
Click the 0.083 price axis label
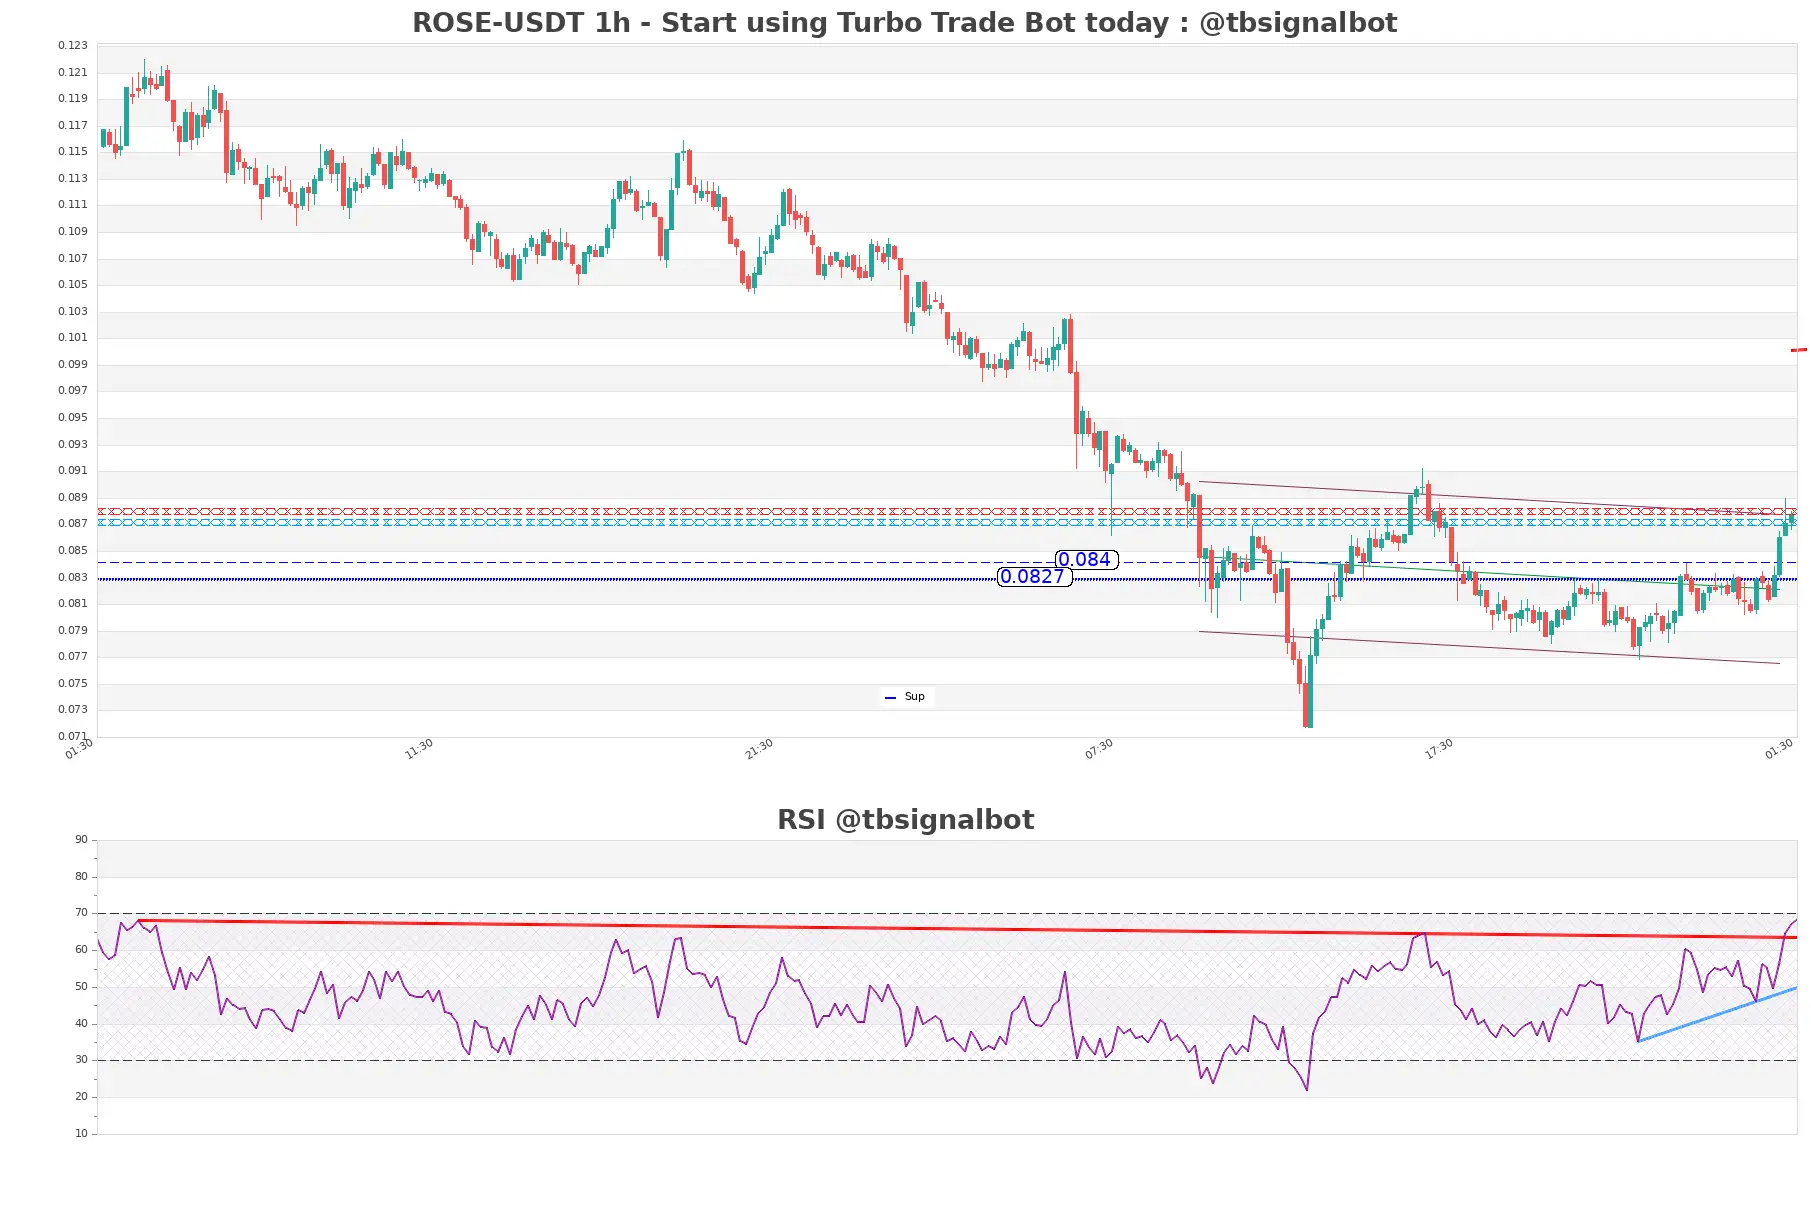point(72,577)
